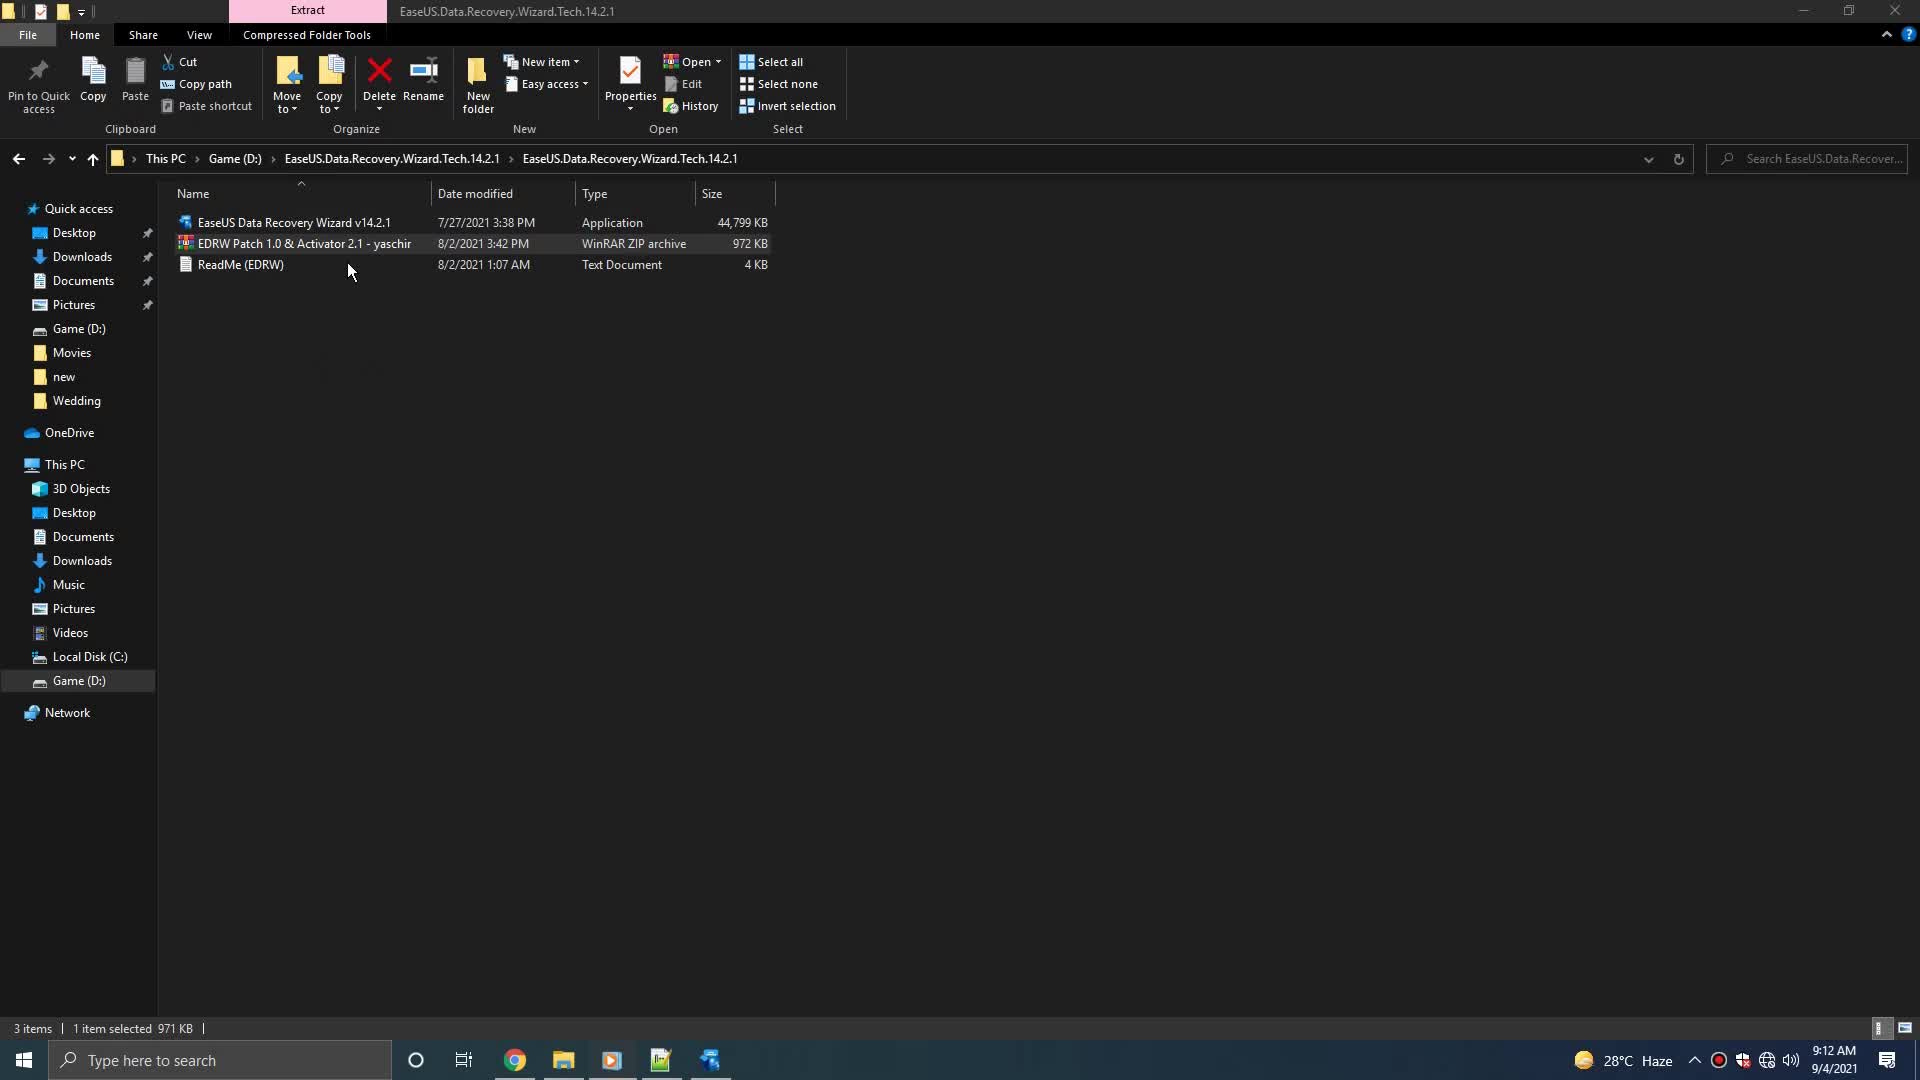Viewport: 1920px width, 1080px height.
Task: Create a New folder
Action: pyautogui.click(x=478, y=80)
